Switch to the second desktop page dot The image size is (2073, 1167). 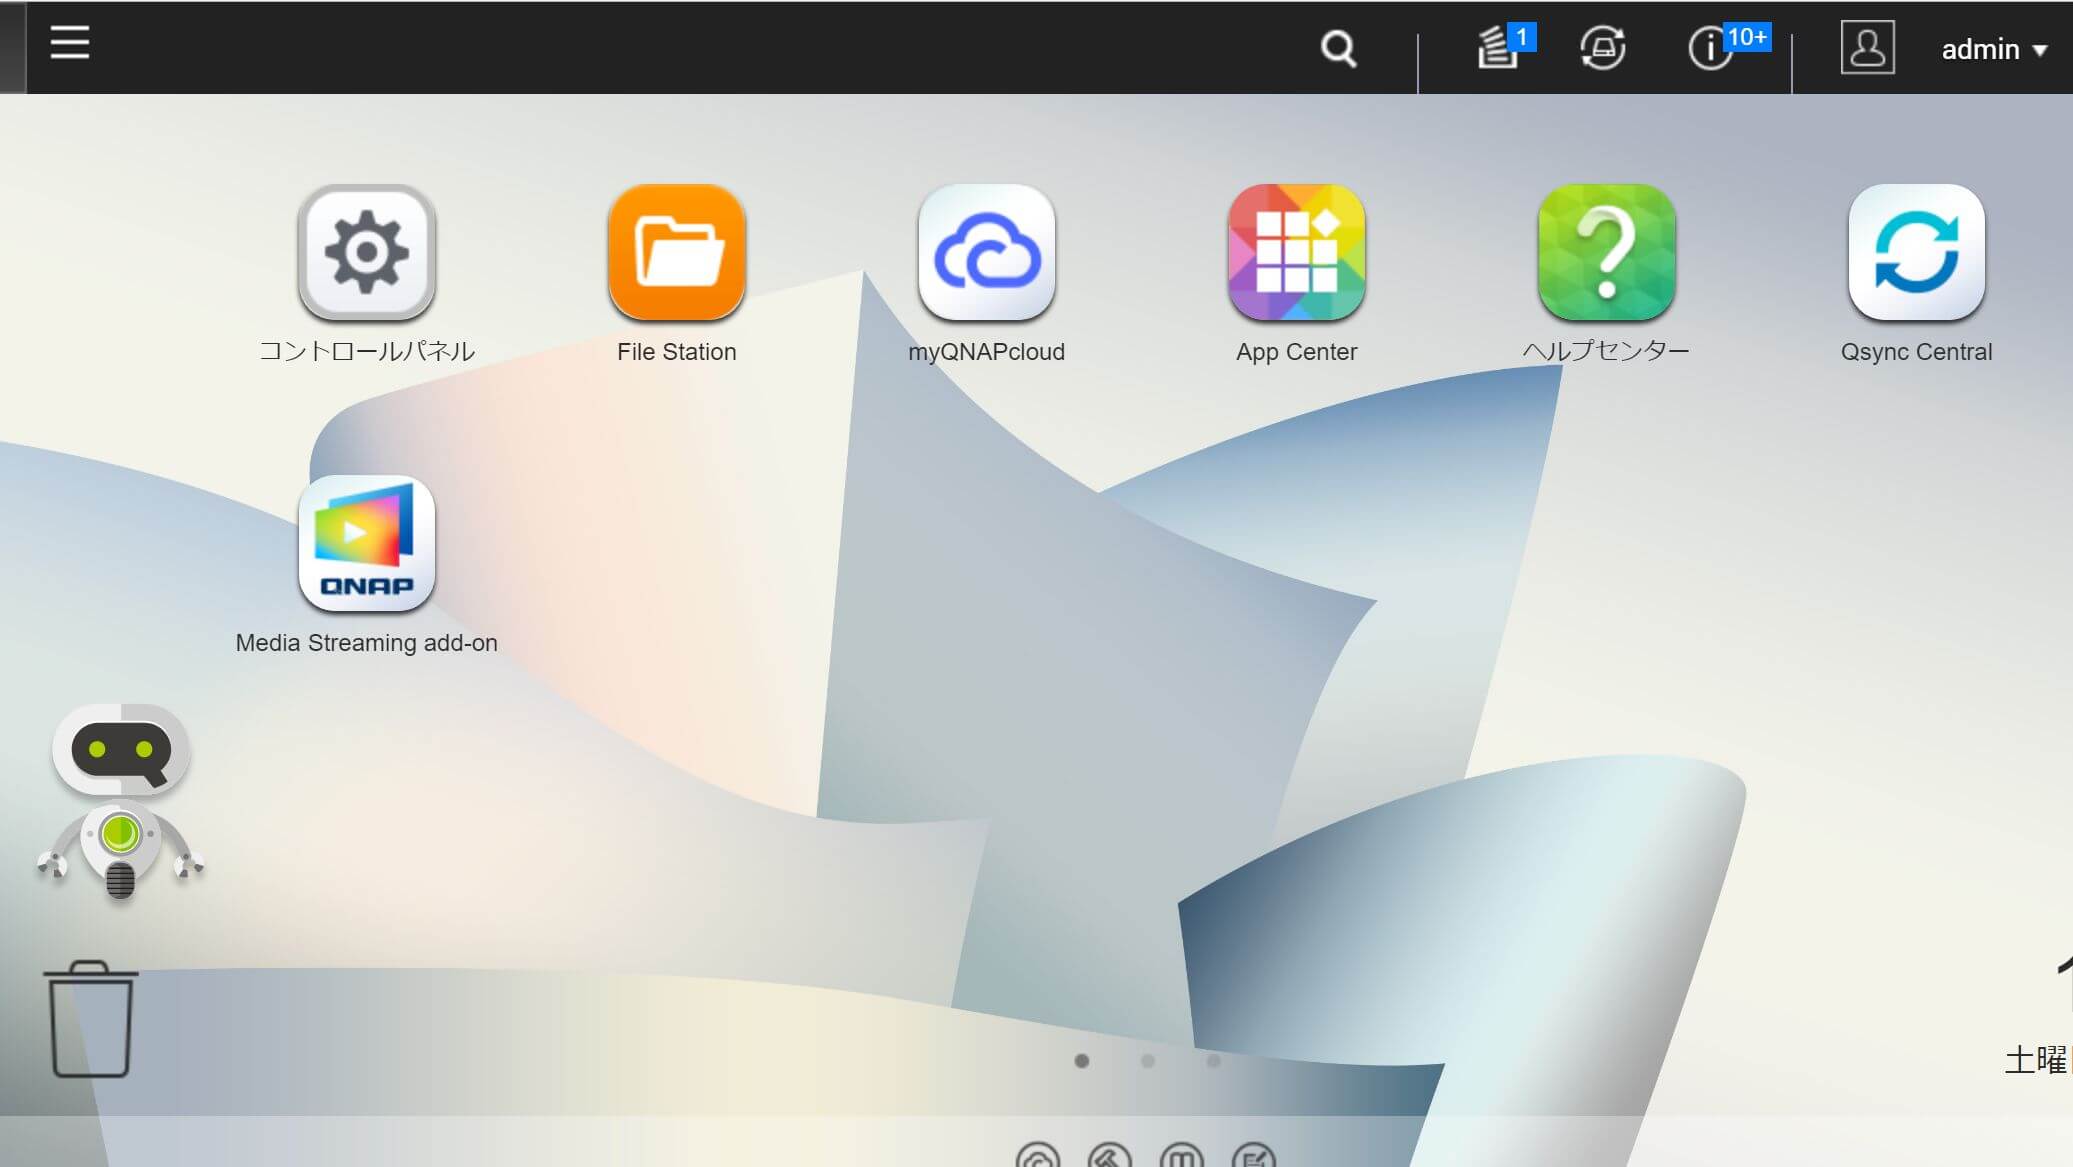(x=1147, y=1061)
